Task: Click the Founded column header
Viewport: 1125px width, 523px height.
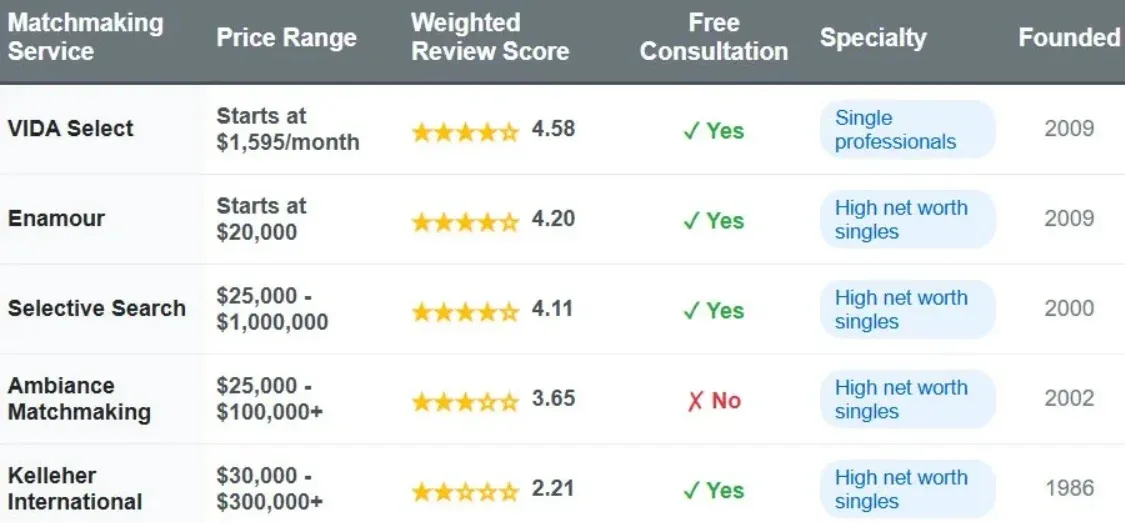Action: (x=1069, y=38)
